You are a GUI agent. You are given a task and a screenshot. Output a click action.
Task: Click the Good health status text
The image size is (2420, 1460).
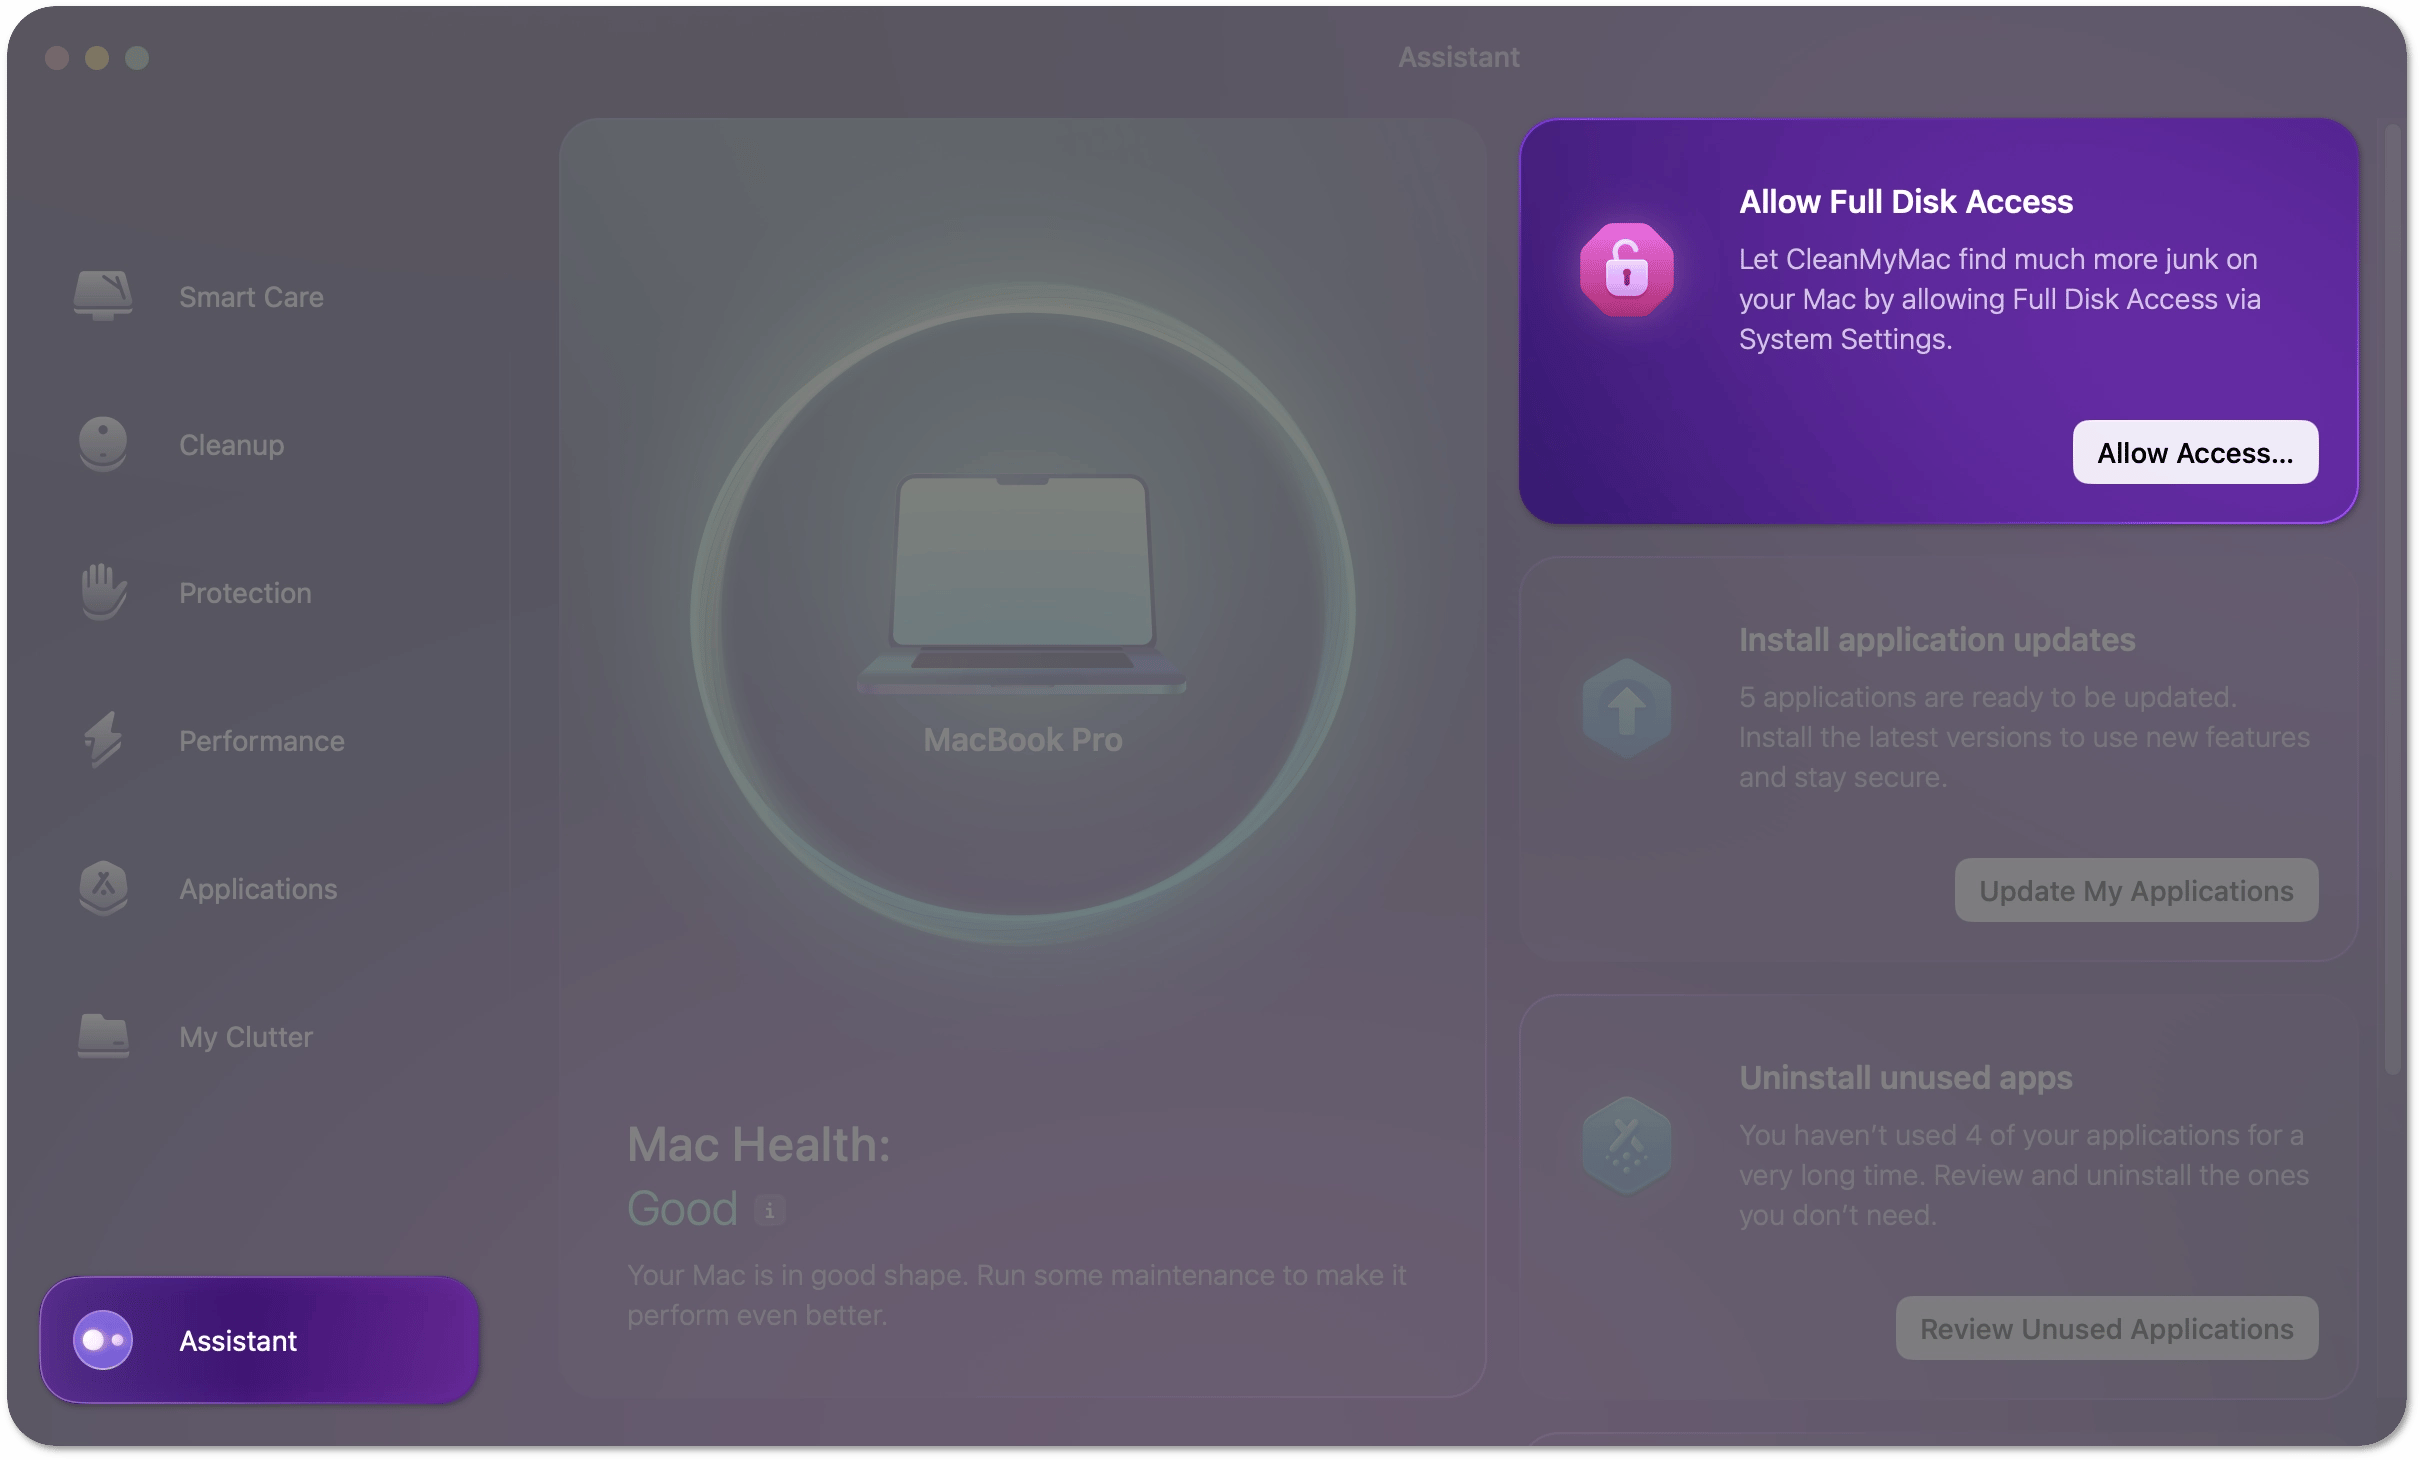pos(682,1209)
